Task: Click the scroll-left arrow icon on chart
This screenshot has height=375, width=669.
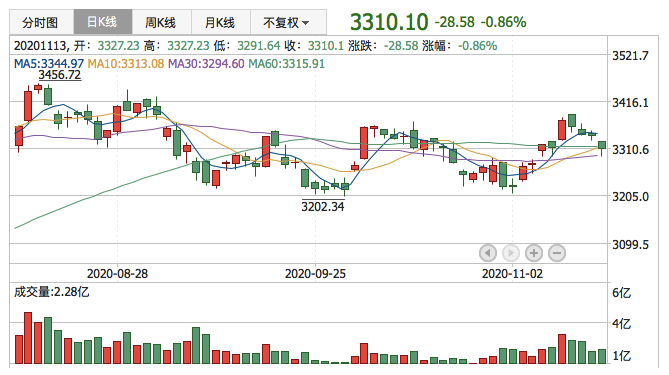Action: coord(488,253)
